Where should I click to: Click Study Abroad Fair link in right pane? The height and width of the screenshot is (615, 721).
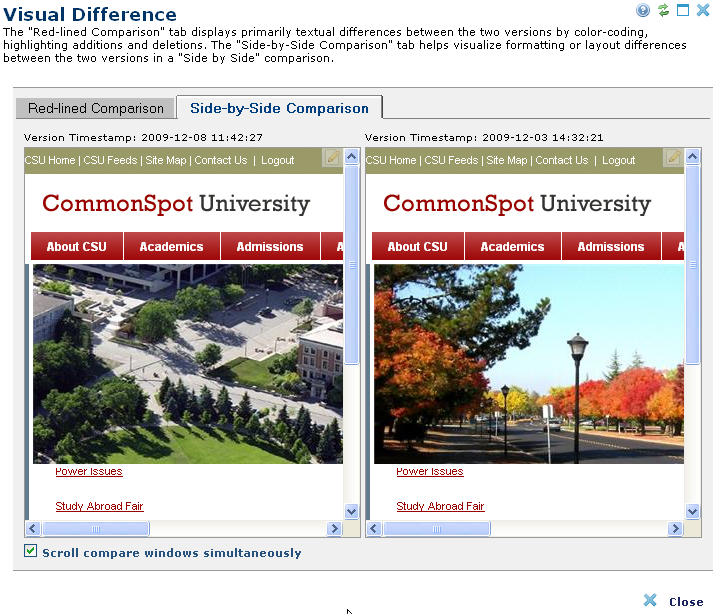click(x=441, y=506)
